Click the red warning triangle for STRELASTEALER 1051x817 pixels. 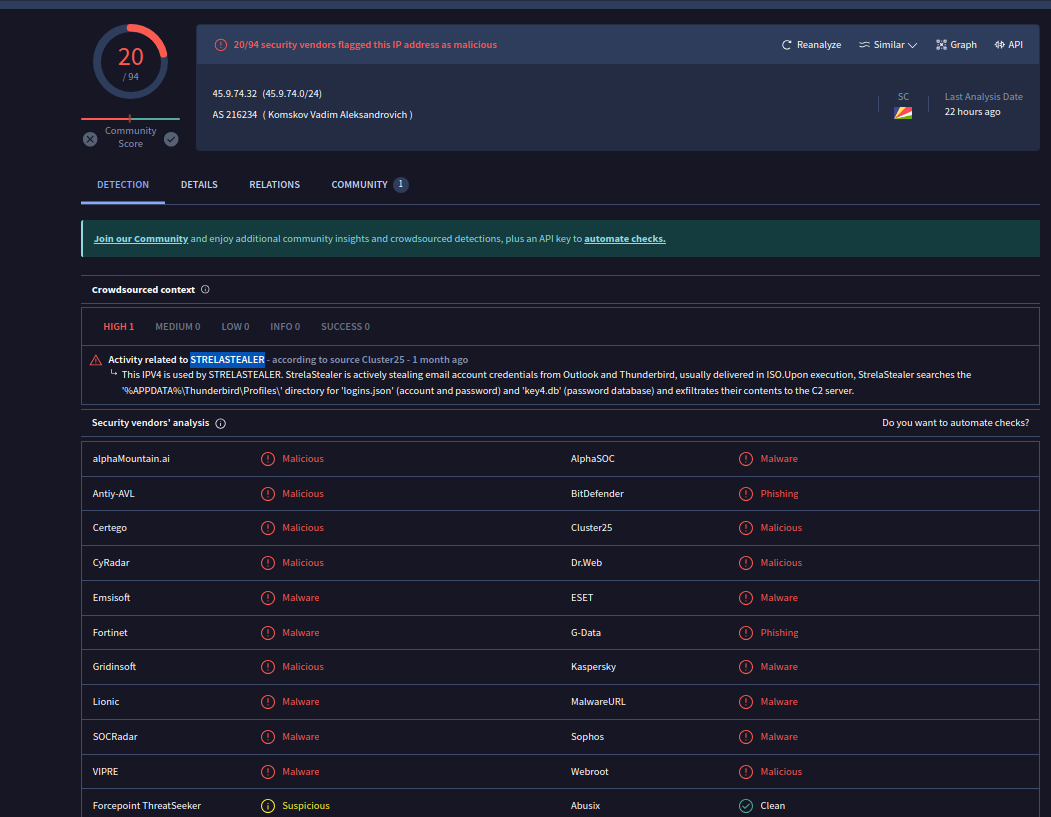(96, 360)
